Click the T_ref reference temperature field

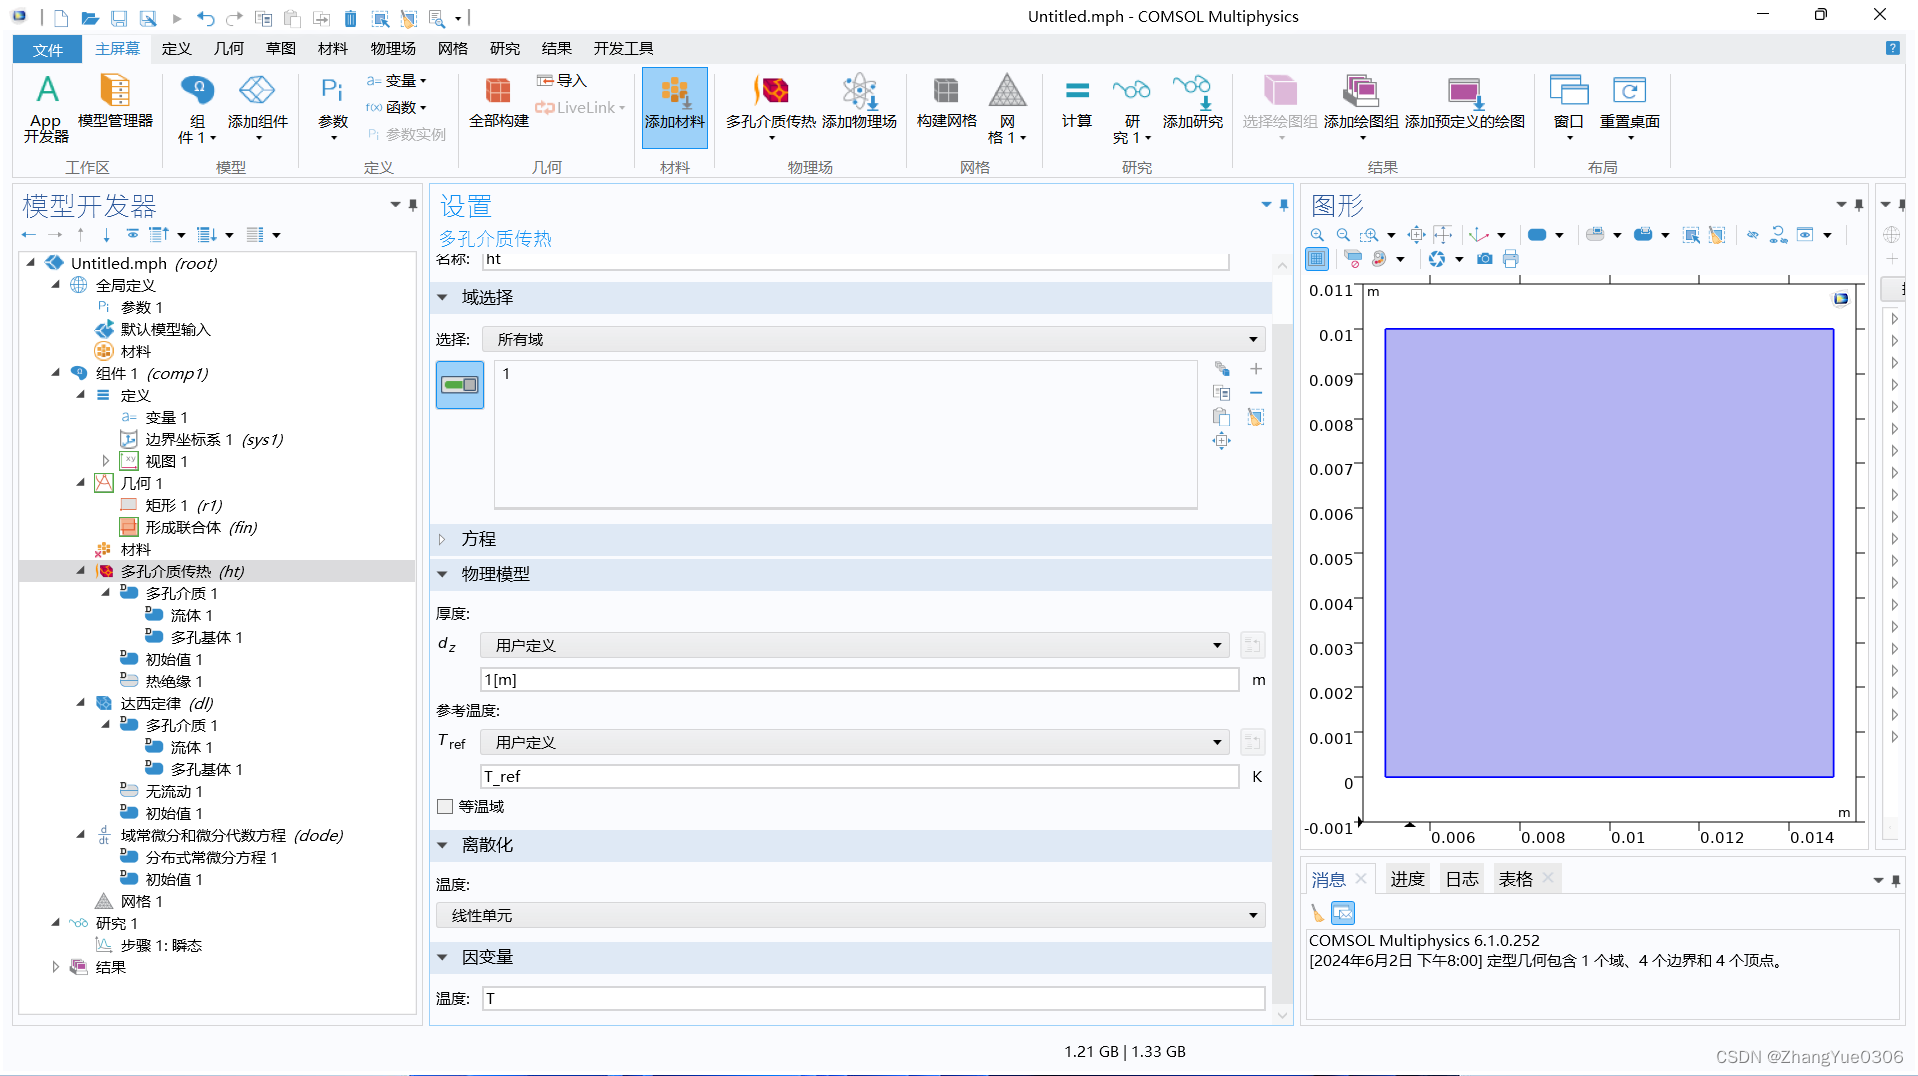(x=859, y=777)
